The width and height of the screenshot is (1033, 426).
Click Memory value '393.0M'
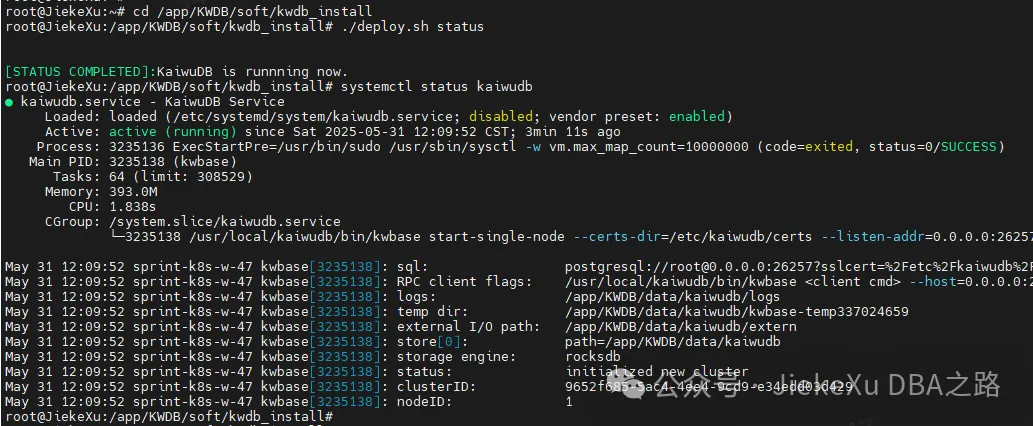[133, 192]
